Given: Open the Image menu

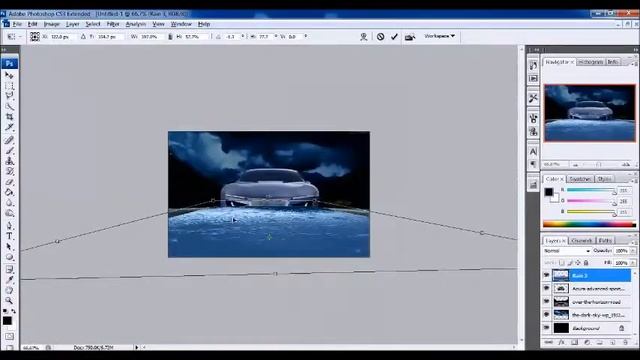Looking at the screenshot, I should point(51,24).
